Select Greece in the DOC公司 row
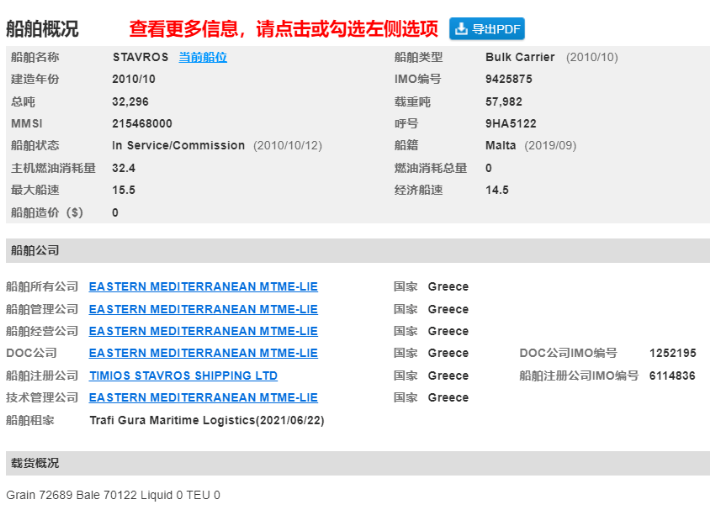Viewport: 728px width, 510px height. [x=448, y=353]
